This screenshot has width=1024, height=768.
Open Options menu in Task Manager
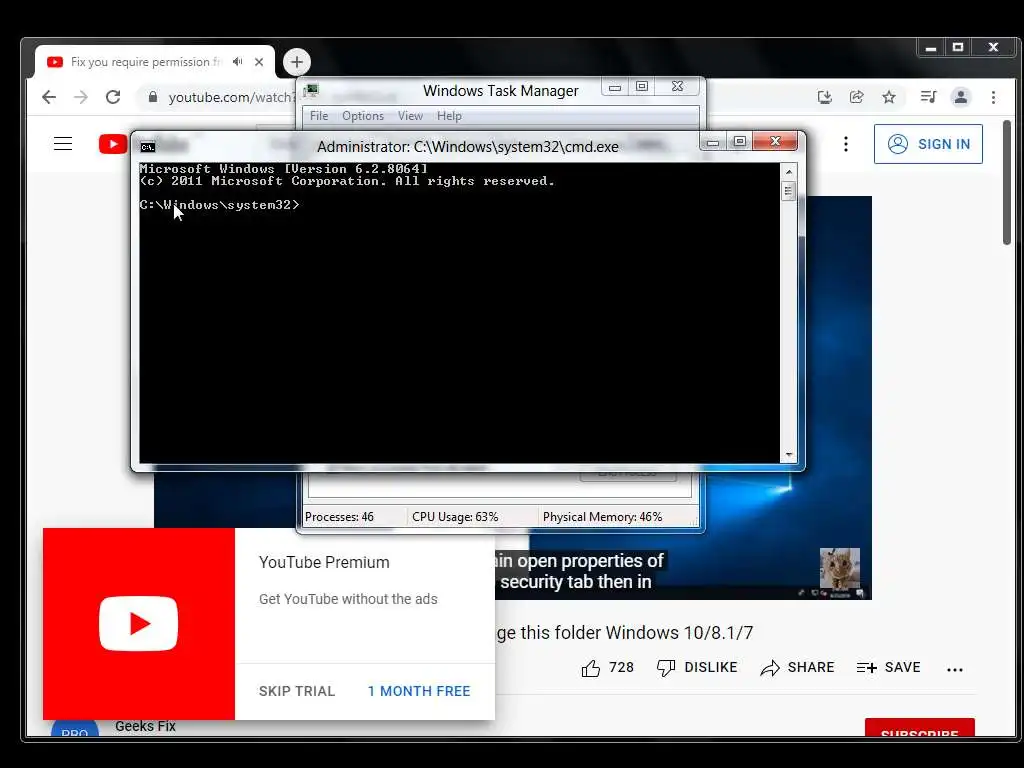coord(362,116)
